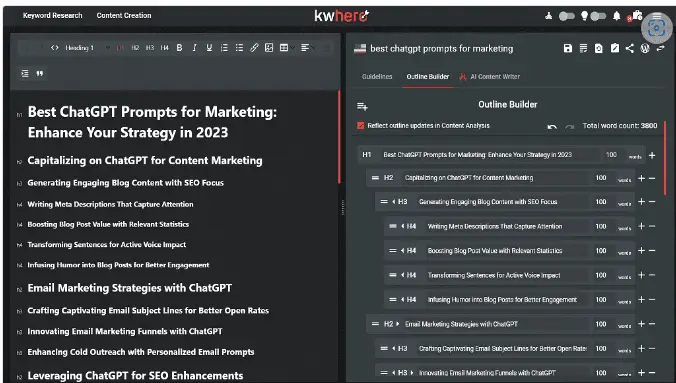Uncheck Reflect outline updates in Content Analysis
The height and width of the screenshot is (383, 676).
pos(360,126)
